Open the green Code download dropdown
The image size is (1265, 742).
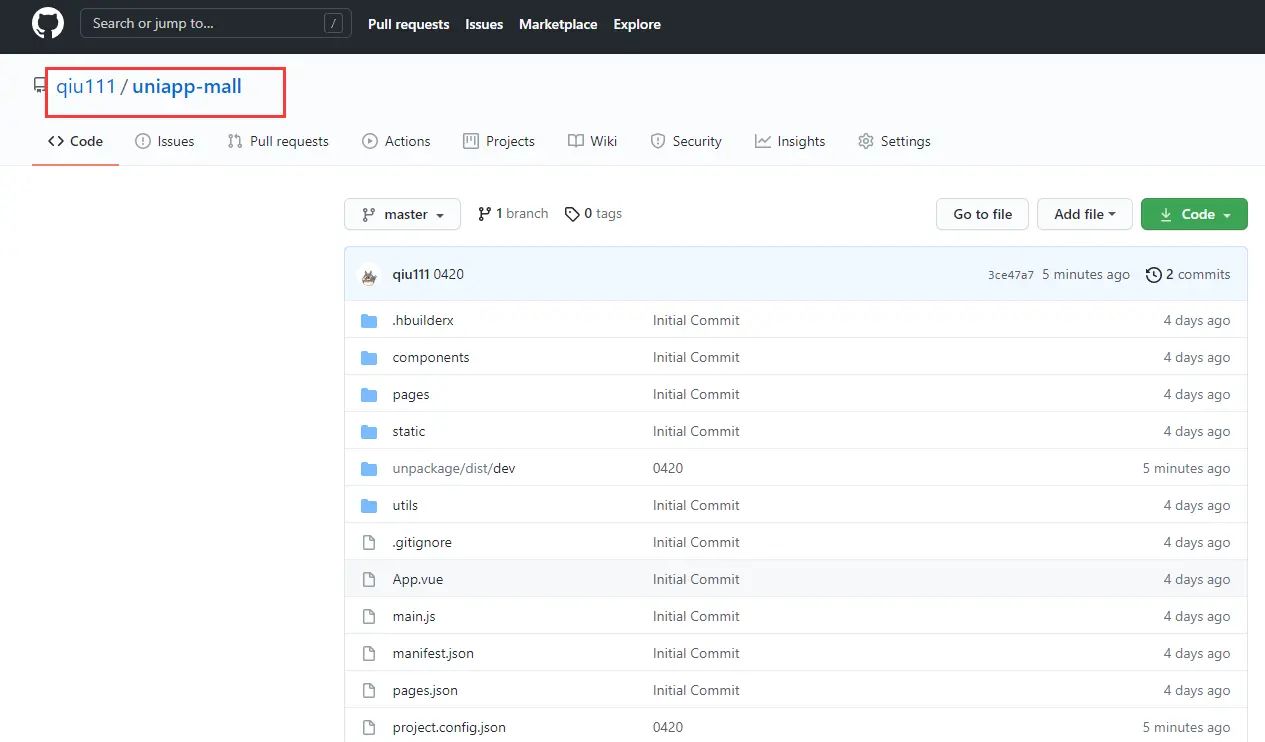[x=1193, y=214]
